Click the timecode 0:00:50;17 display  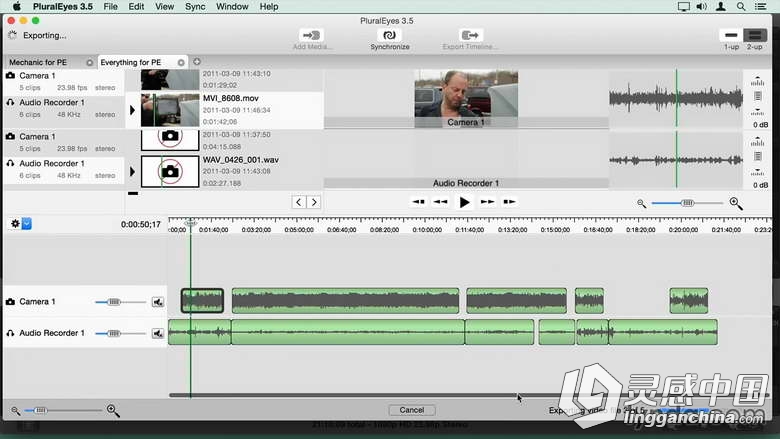click(141, 224)
